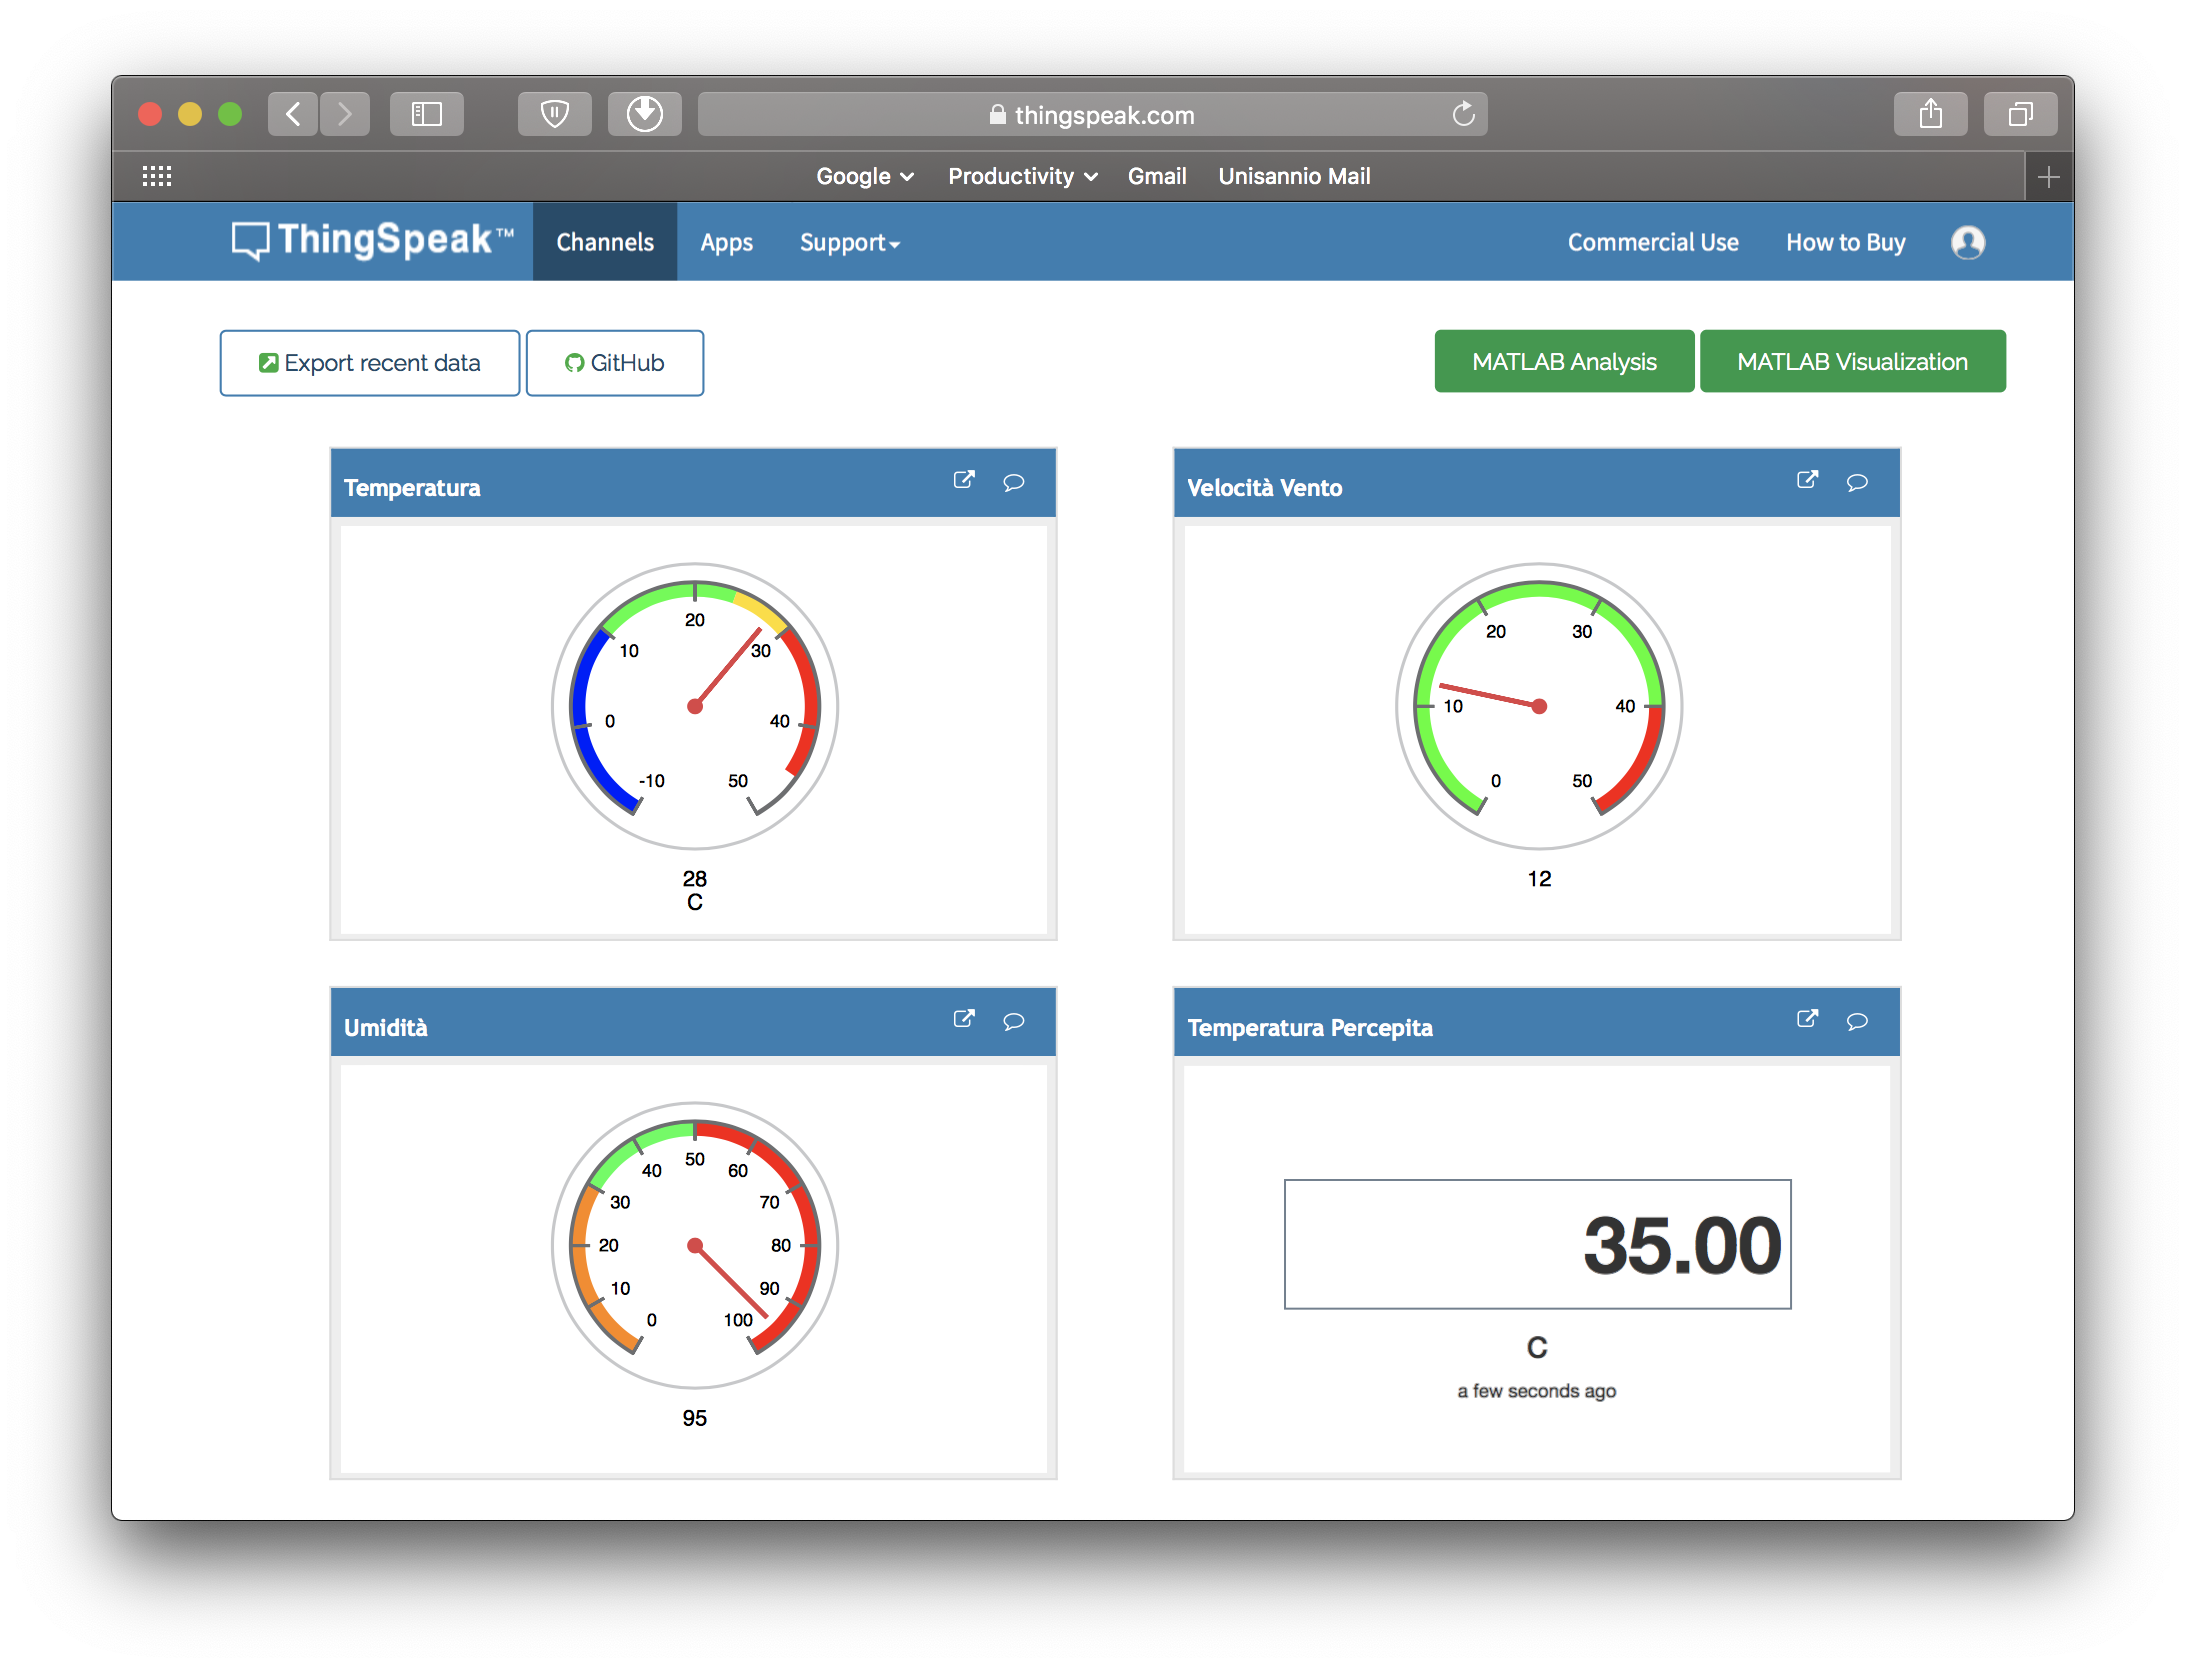The width and height of the screenshot is (2186, 1668).
Task: Switch to the Channels tab
Action: pos(604,243)
